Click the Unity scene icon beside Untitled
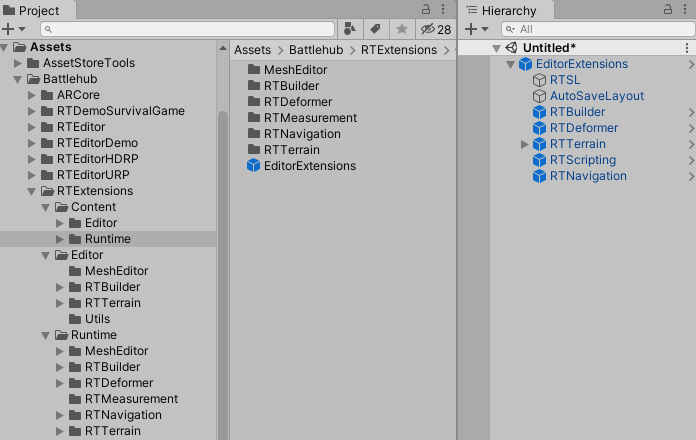This screenshot has height=440, width=696. (x=511, y=48)
